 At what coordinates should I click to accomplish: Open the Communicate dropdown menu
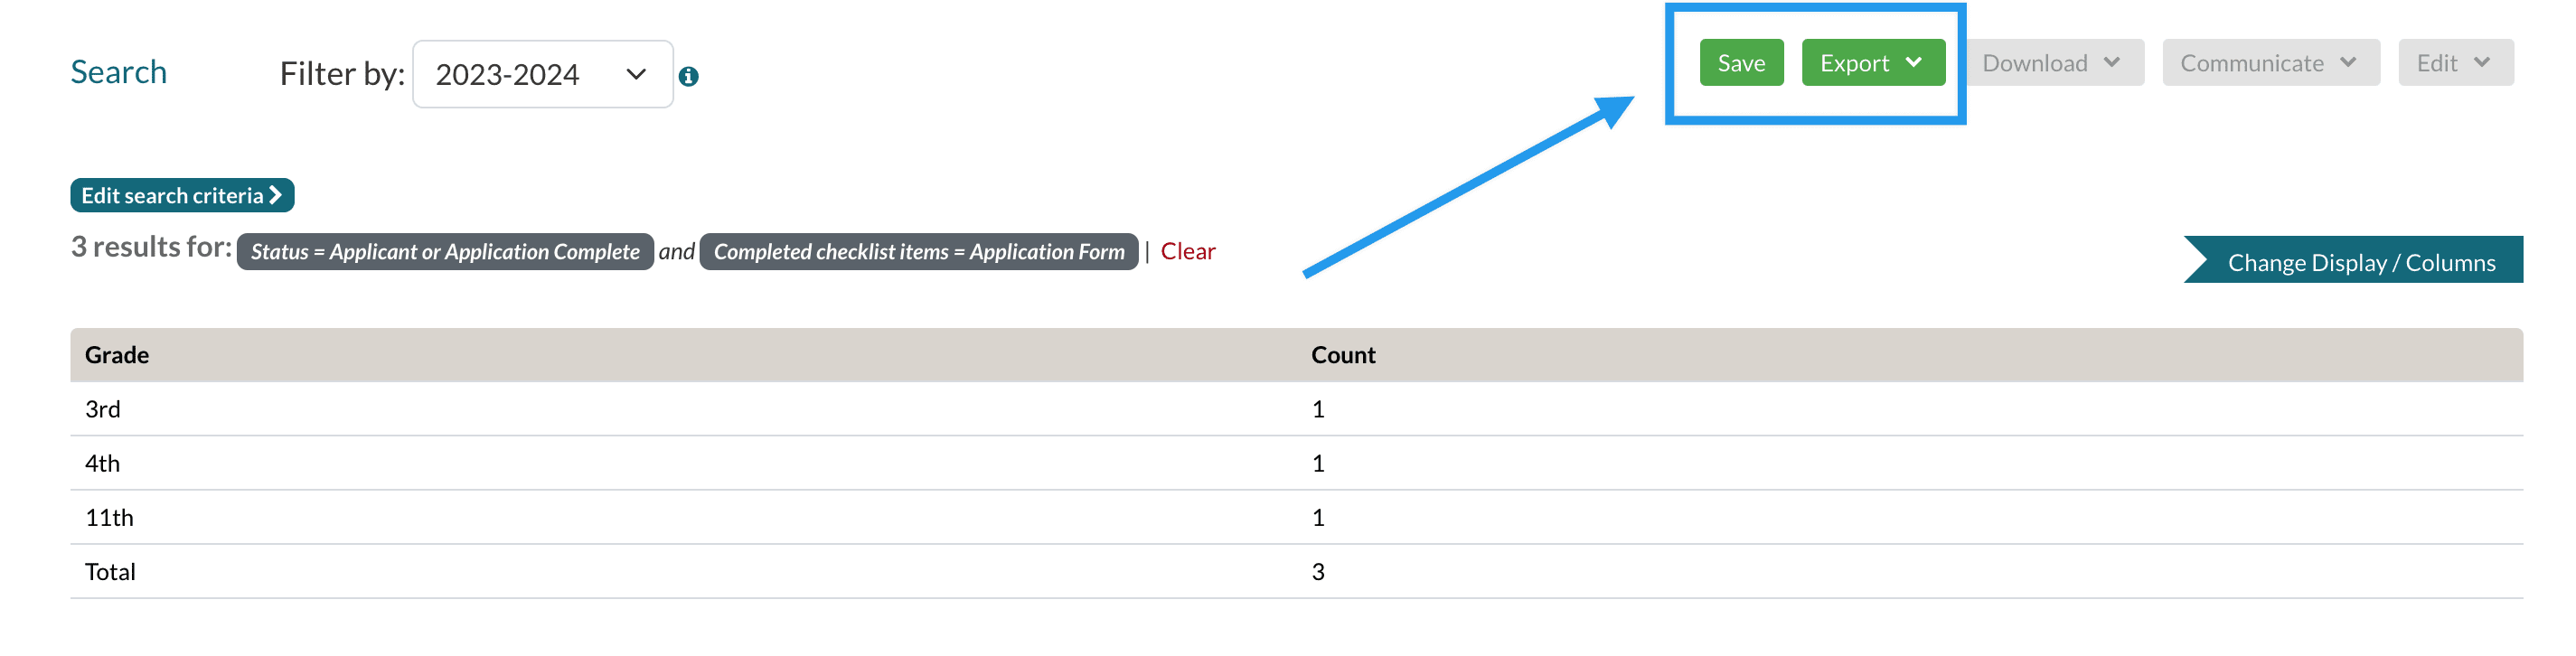[2269, 63]
